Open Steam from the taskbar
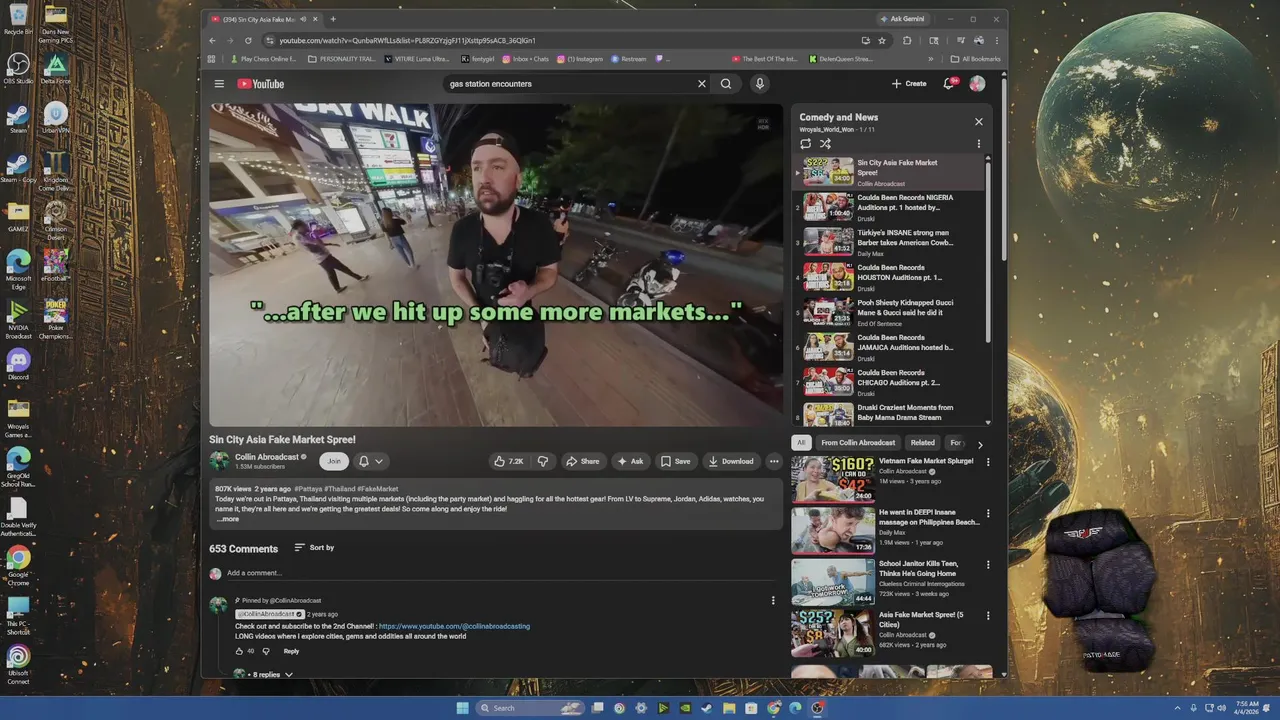Screen dimensions: 1280x720 (707, 708)
